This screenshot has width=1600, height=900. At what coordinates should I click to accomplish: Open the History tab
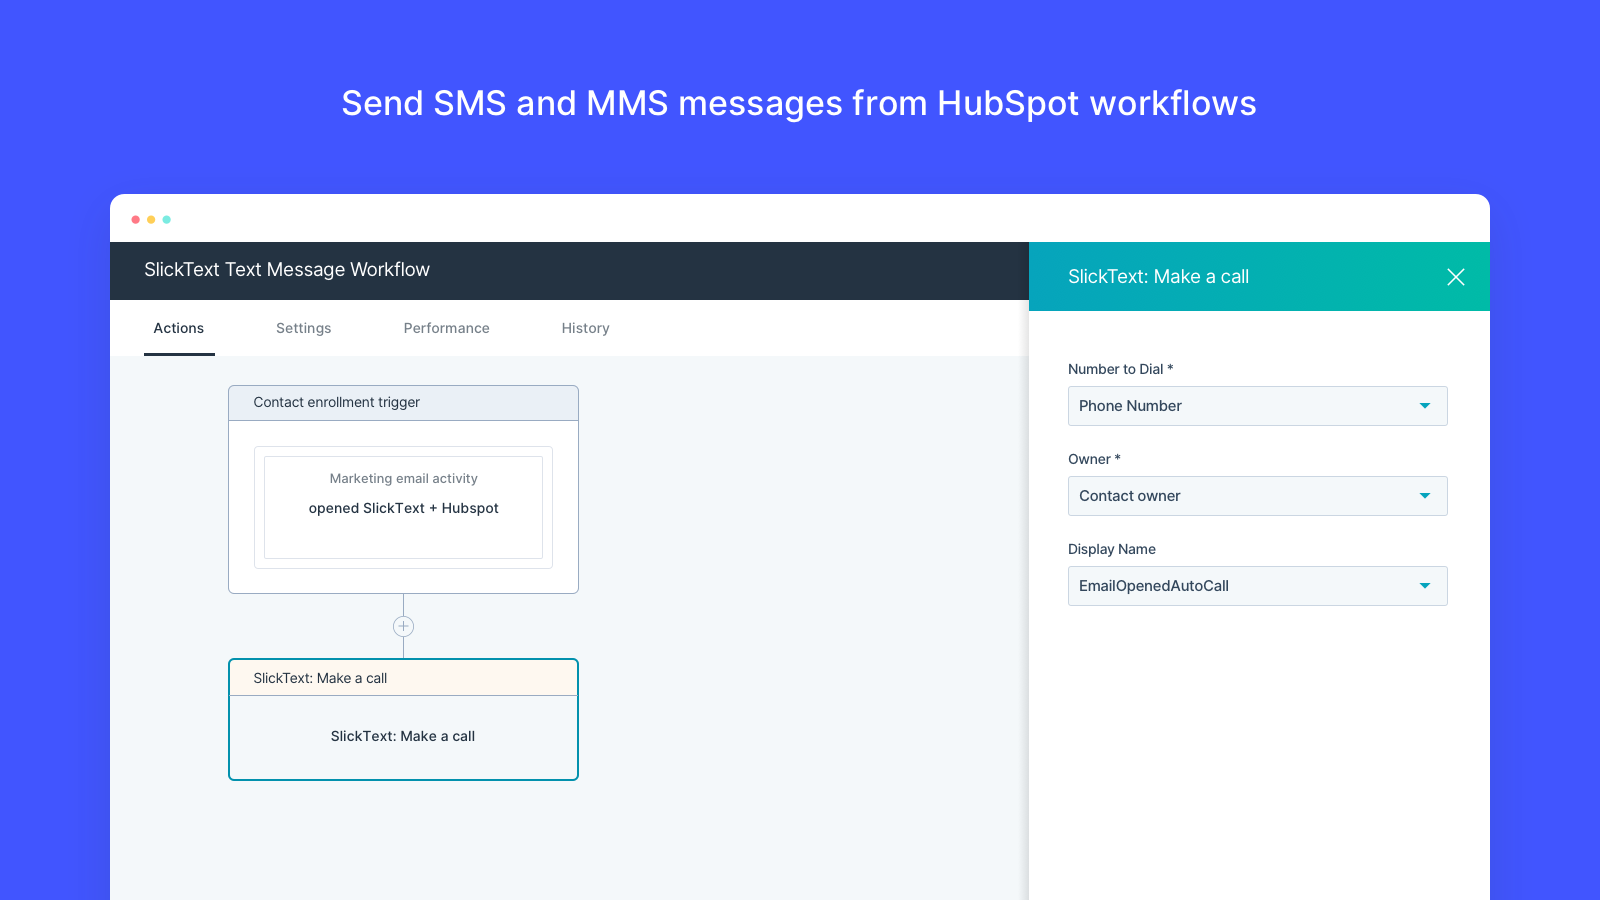585,328
